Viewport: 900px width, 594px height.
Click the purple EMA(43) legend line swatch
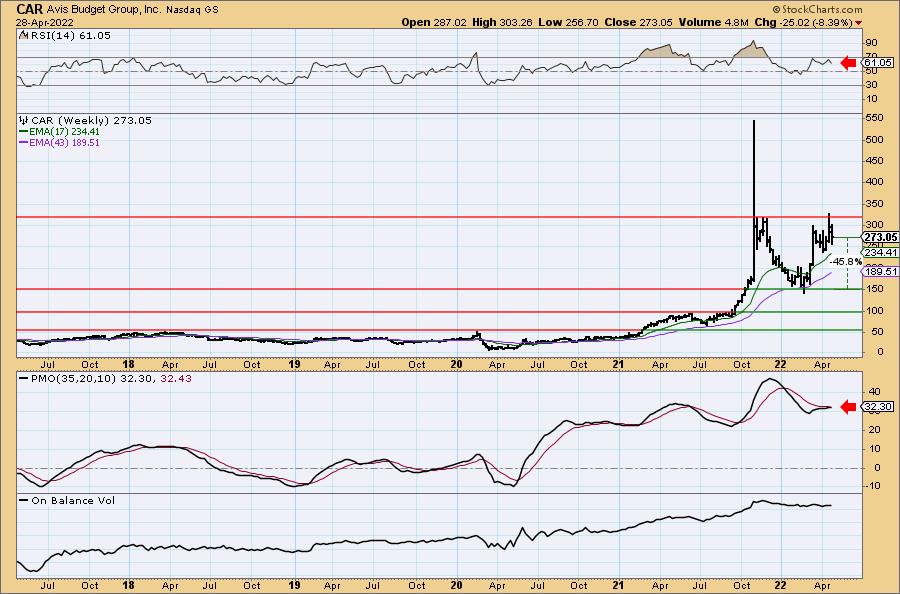pyautogui.click(x=24, y=142)
